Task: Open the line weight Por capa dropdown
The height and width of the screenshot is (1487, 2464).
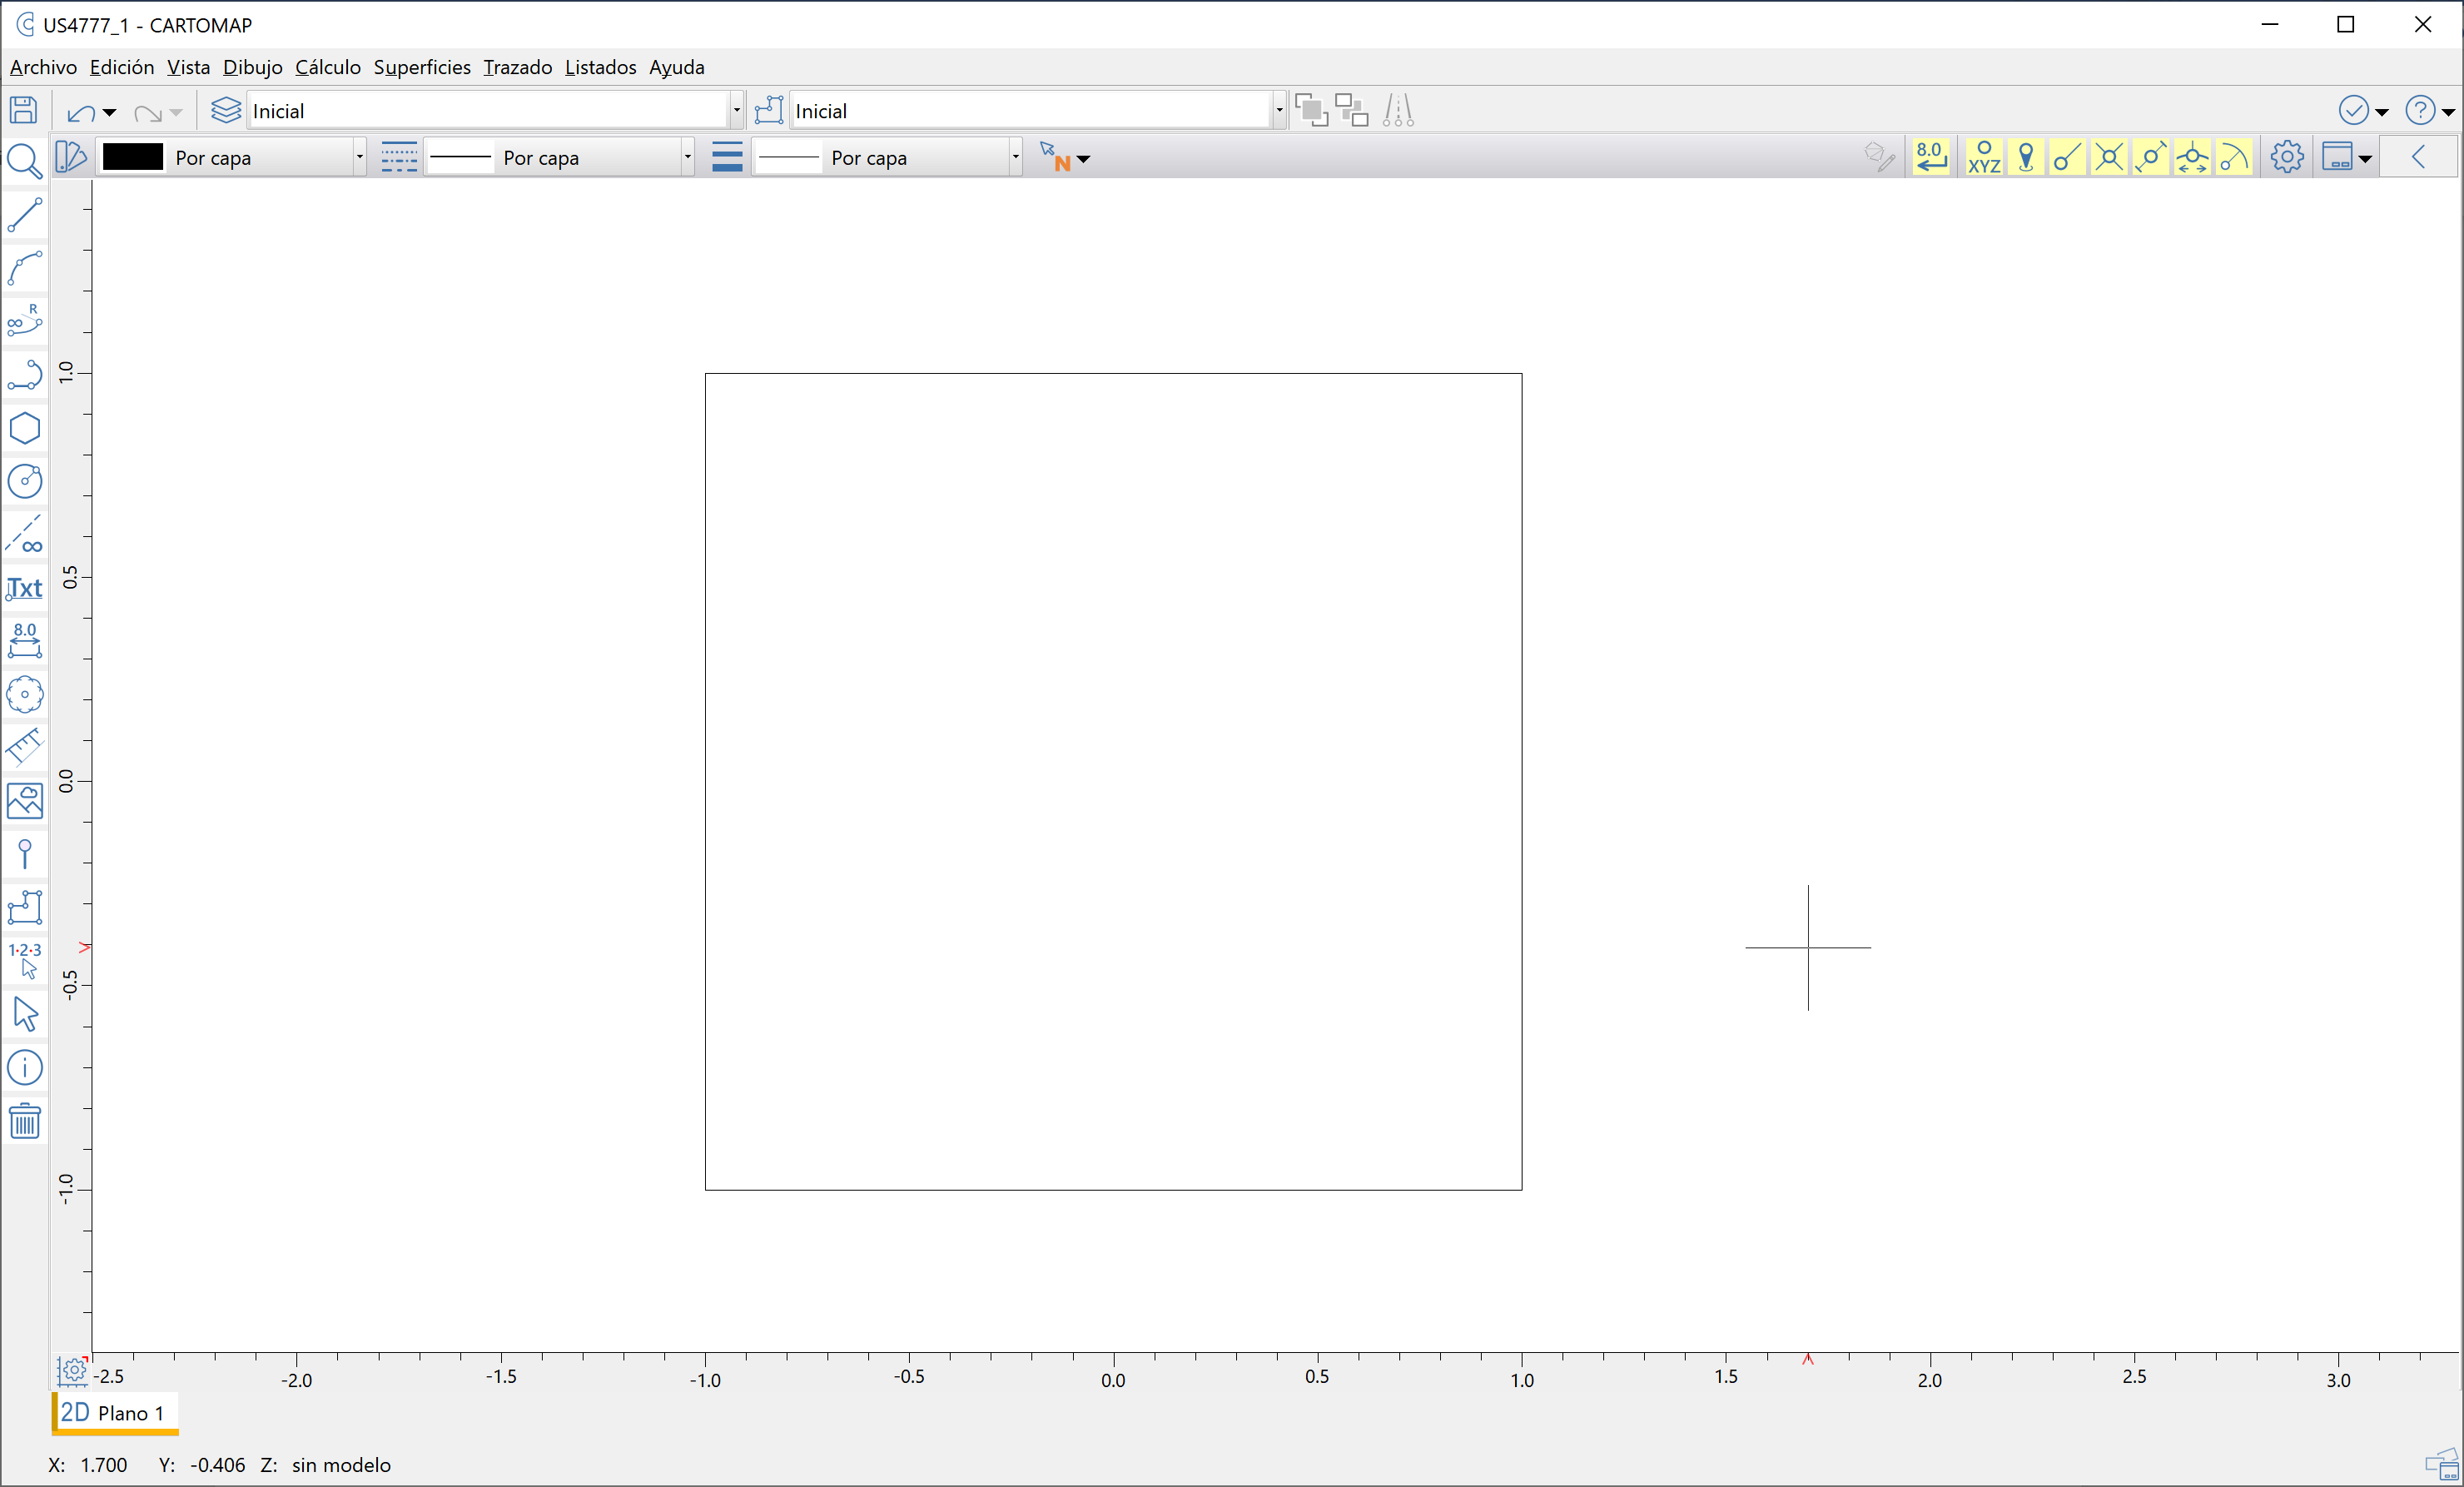Action: [x=1015, y=157]
